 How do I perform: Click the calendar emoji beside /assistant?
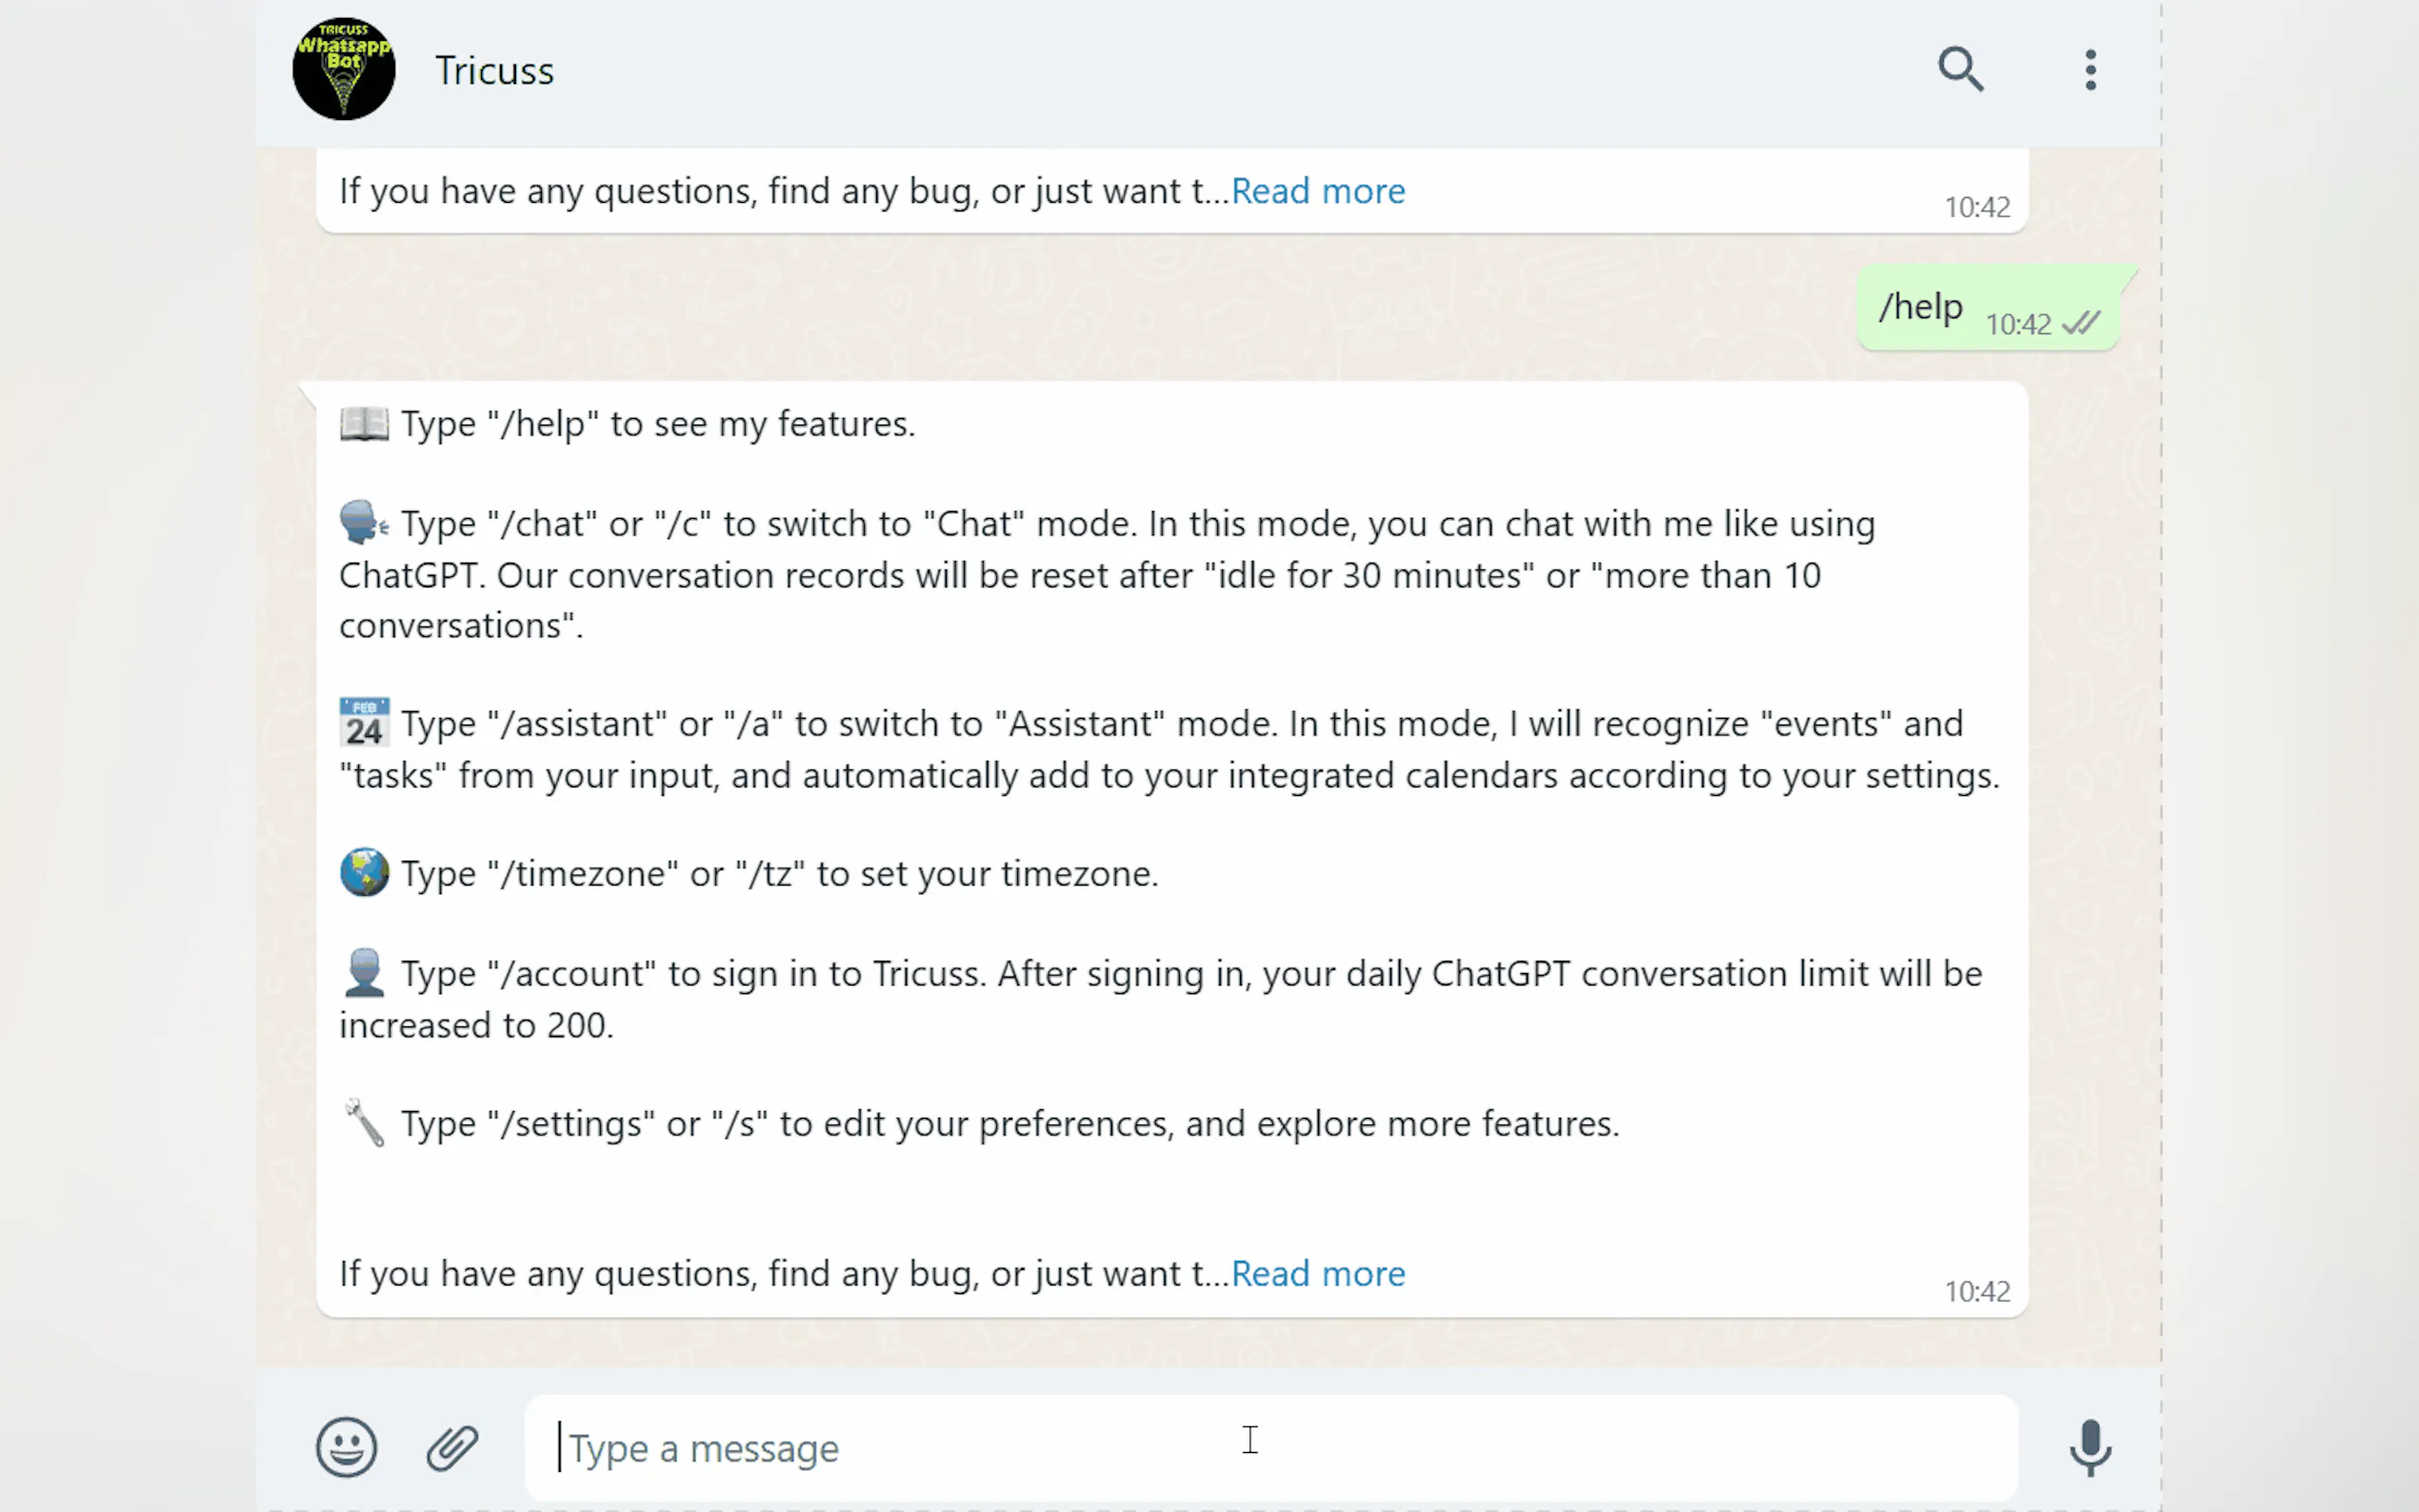pos(364,723)
